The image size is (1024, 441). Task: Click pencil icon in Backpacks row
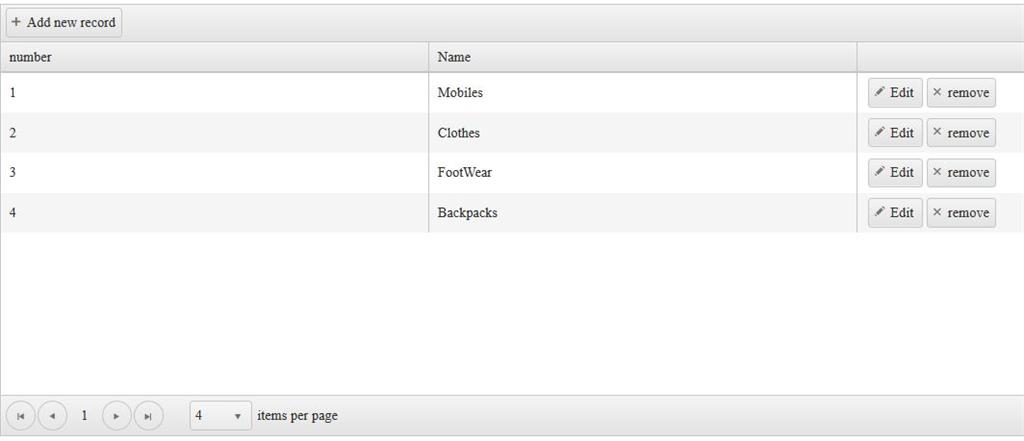[x=879, y=212]
